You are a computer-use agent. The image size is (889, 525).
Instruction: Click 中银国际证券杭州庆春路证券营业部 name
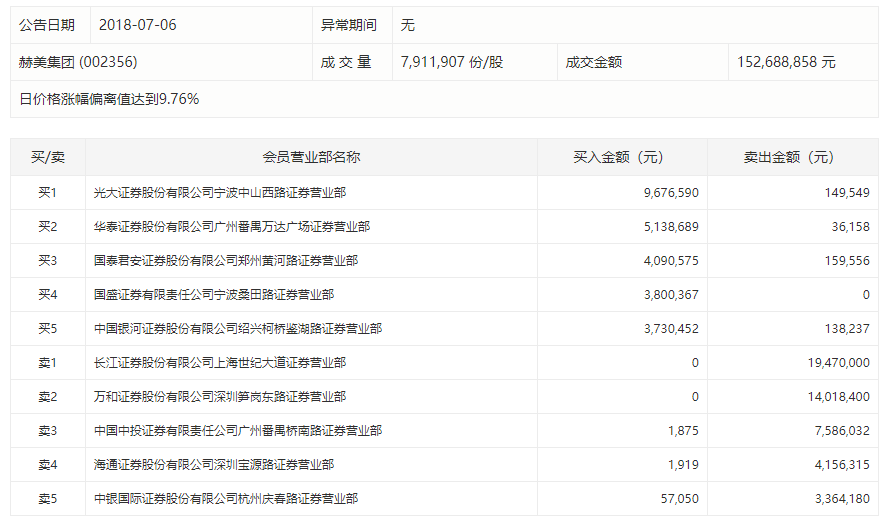[226, 499]
